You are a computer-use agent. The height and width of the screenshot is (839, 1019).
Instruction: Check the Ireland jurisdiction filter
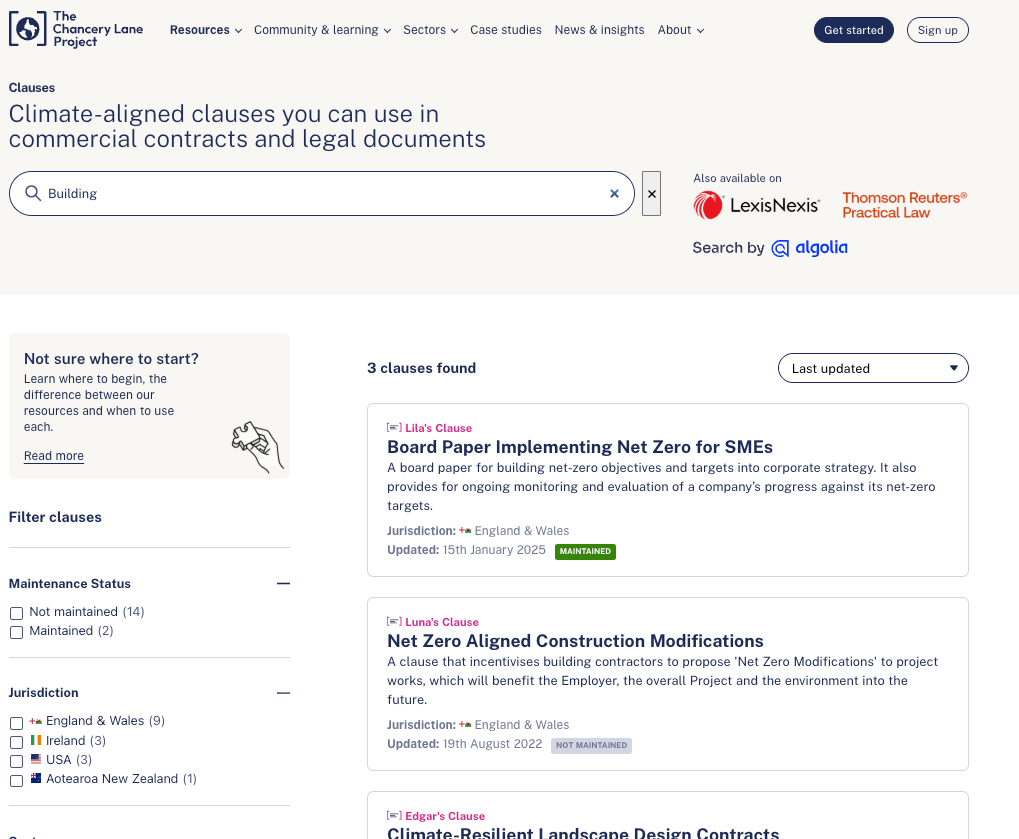(x=16, y=742)
